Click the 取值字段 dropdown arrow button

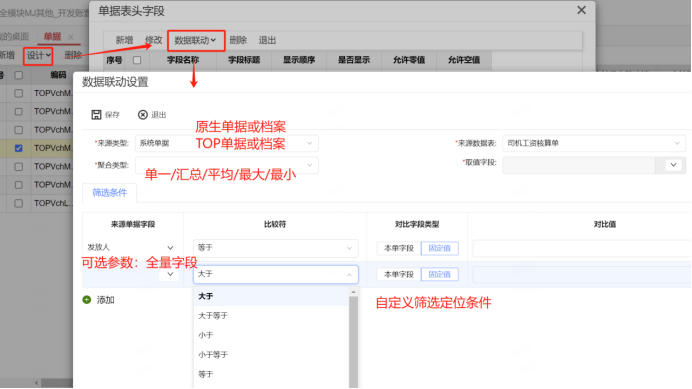673,165
